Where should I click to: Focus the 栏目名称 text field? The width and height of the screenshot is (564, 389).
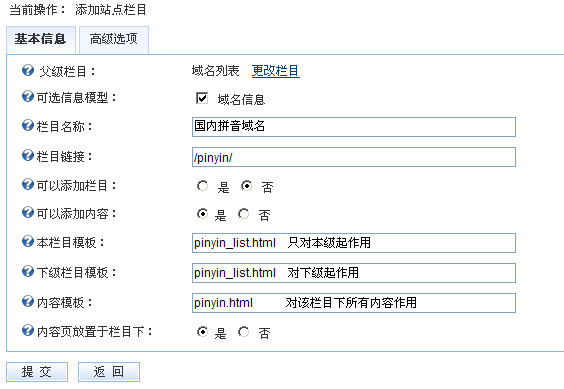point(354,127)
